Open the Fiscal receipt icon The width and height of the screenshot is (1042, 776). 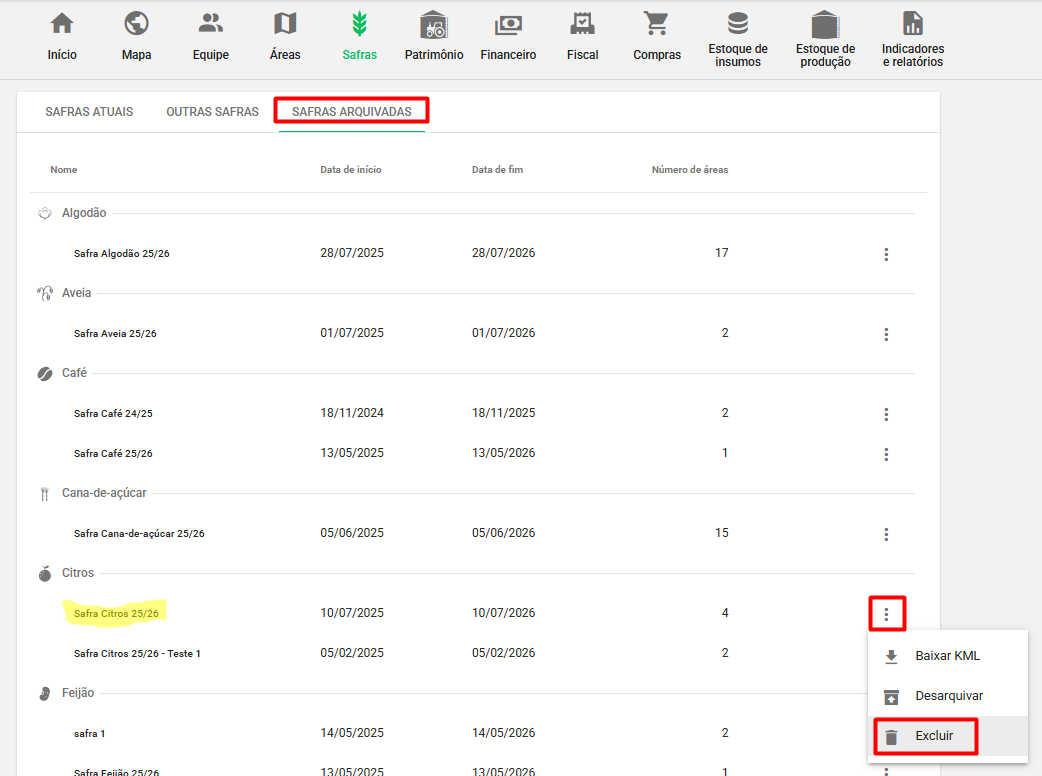tap(582, 24)
